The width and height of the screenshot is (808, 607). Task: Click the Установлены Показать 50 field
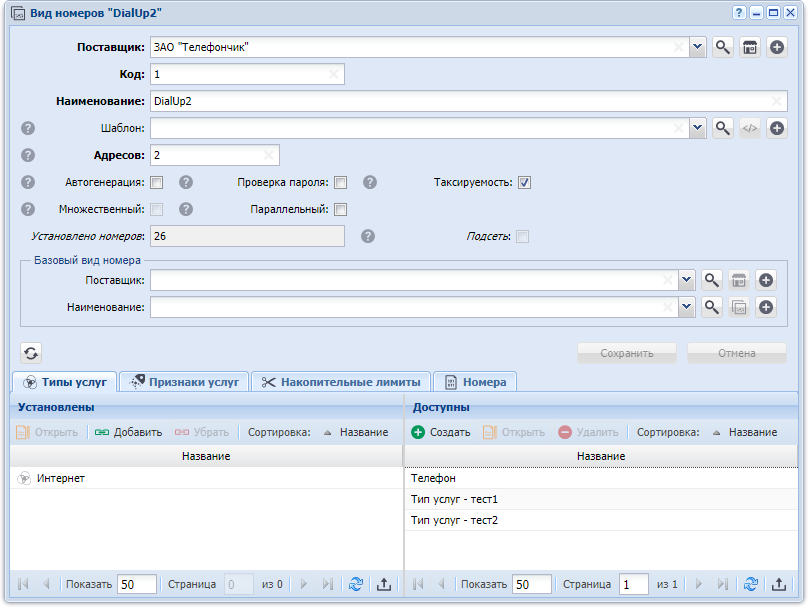[x=137, y=584]
